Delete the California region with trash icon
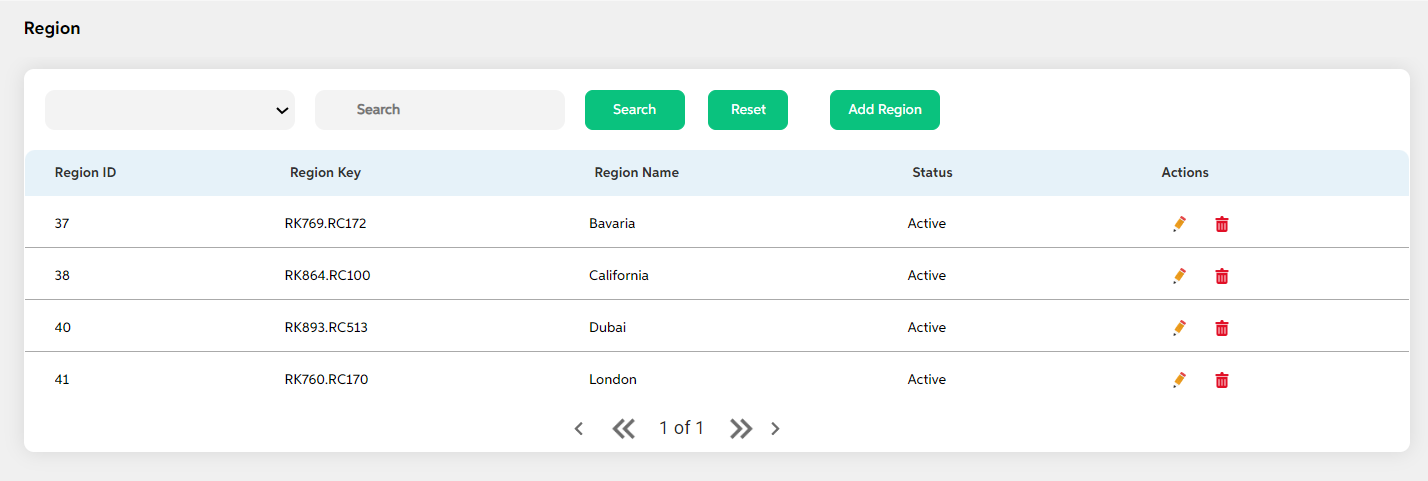The height and width of the screenshot is (481, 1428). 1222,276
